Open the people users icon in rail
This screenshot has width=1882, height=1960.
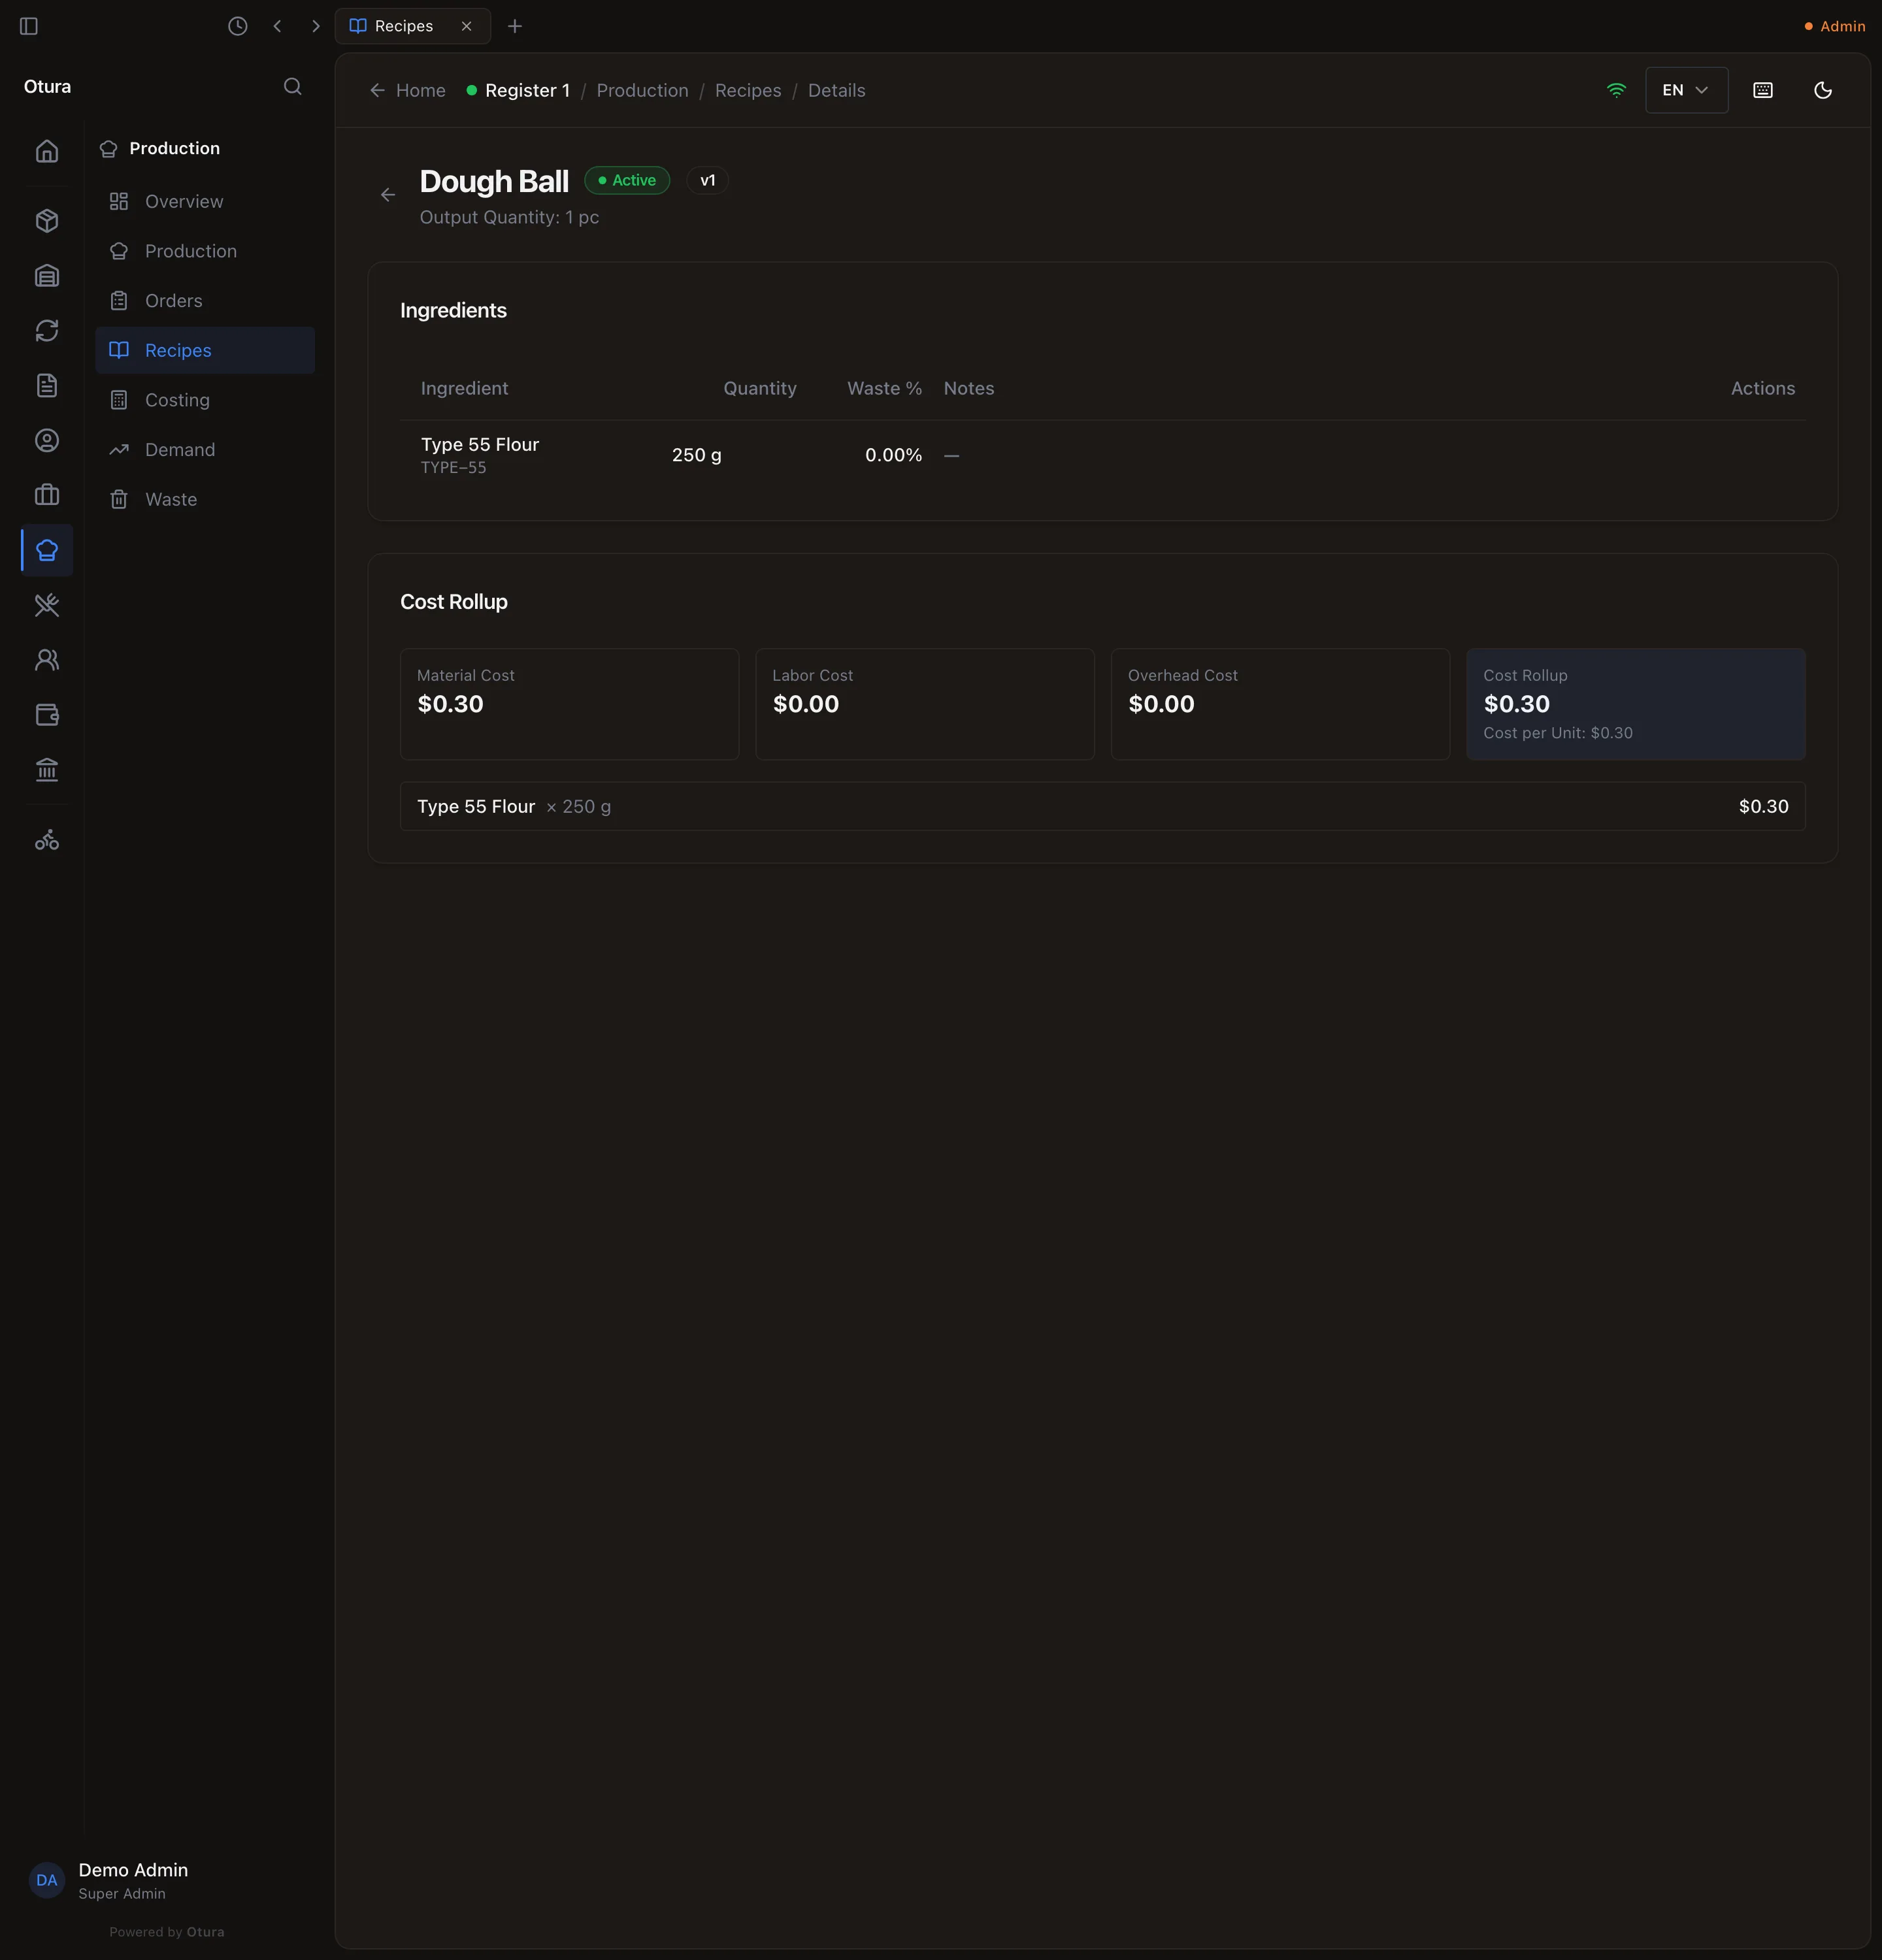click(x=47, y=660)
